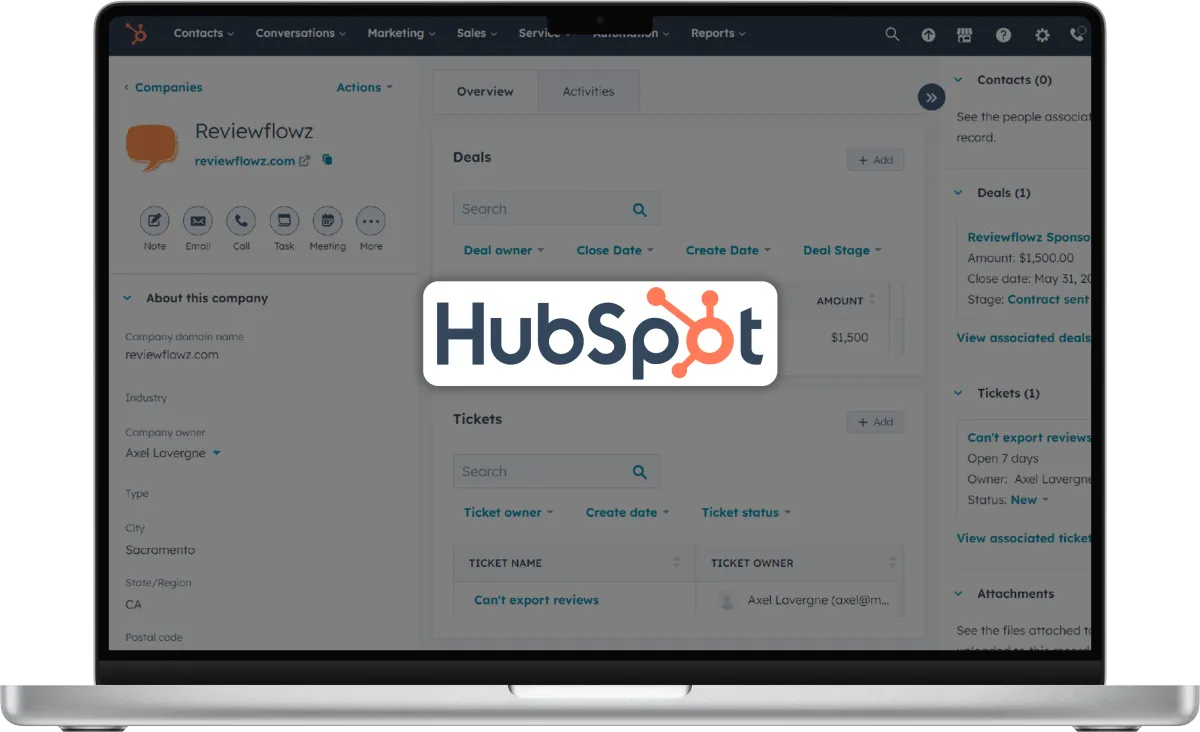Click the HubSpot sprocket logo icon

click(x=136, y=34)
